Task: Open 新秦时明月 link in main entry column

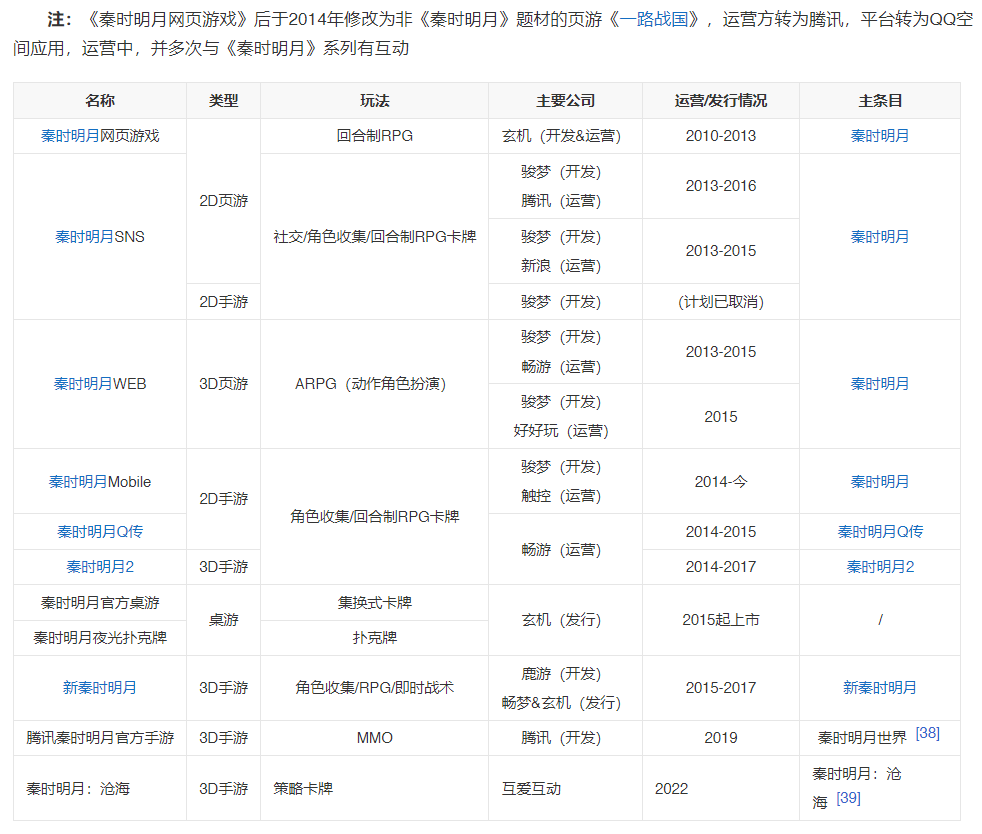Action: (x=879, y=687)
